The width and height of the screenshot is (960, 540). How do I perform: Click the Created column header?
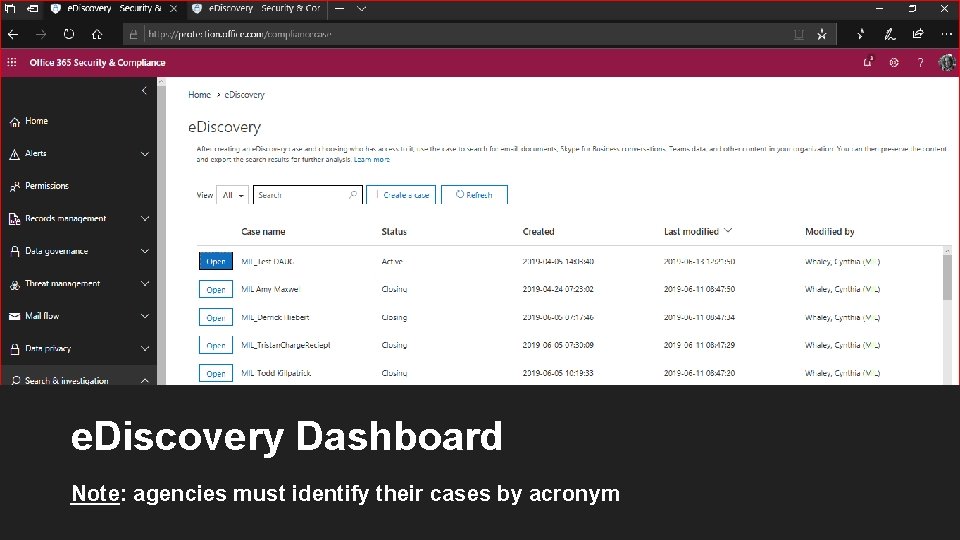(x=538, y=231)
